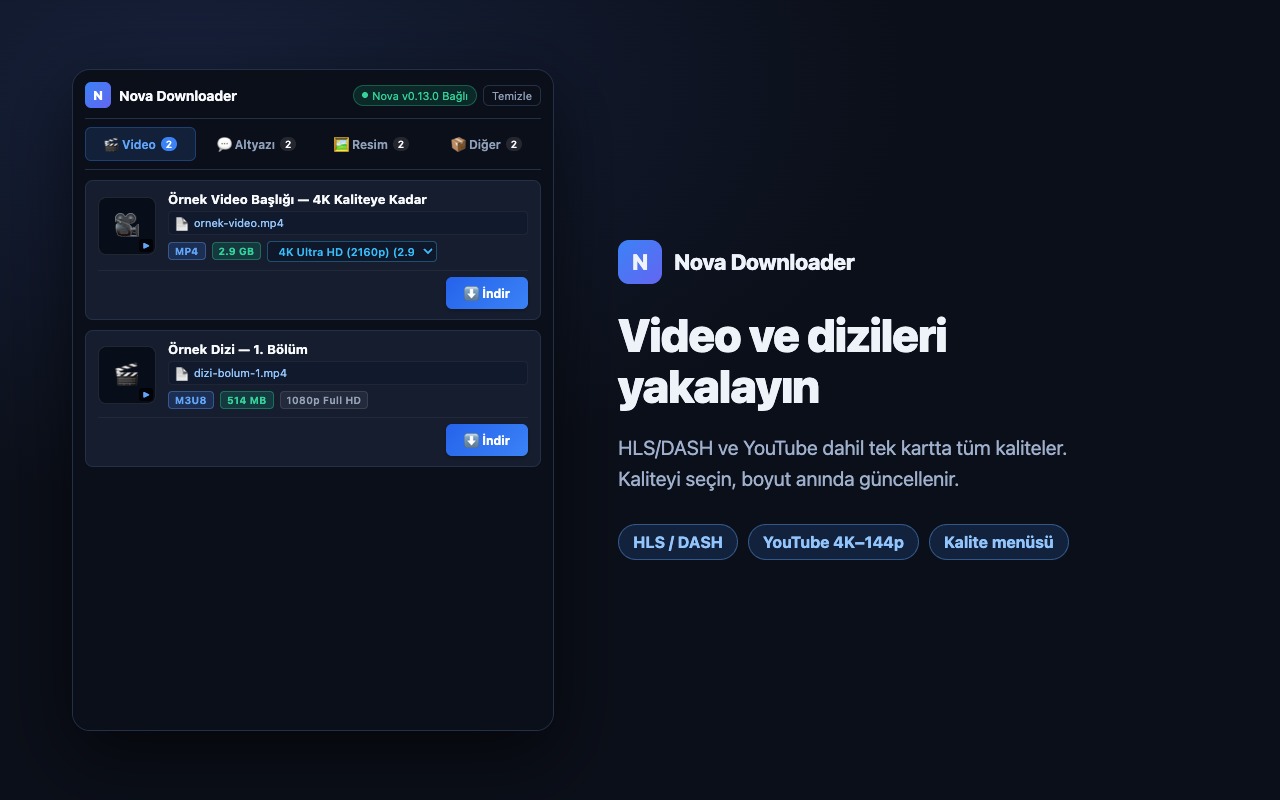Open the Diğer tab
The image size is (1280, 800).
[x=486, y=144]
